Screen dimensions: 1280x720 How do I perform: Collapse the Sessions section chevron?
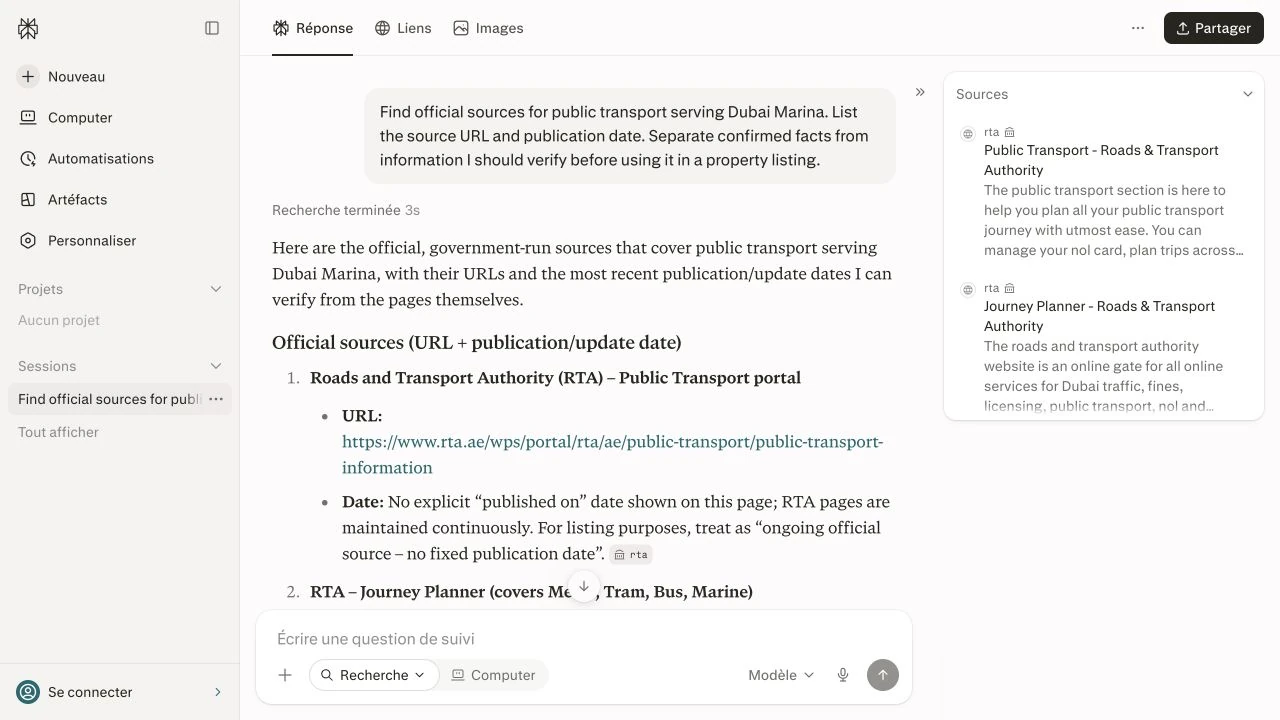coord(215,366)
